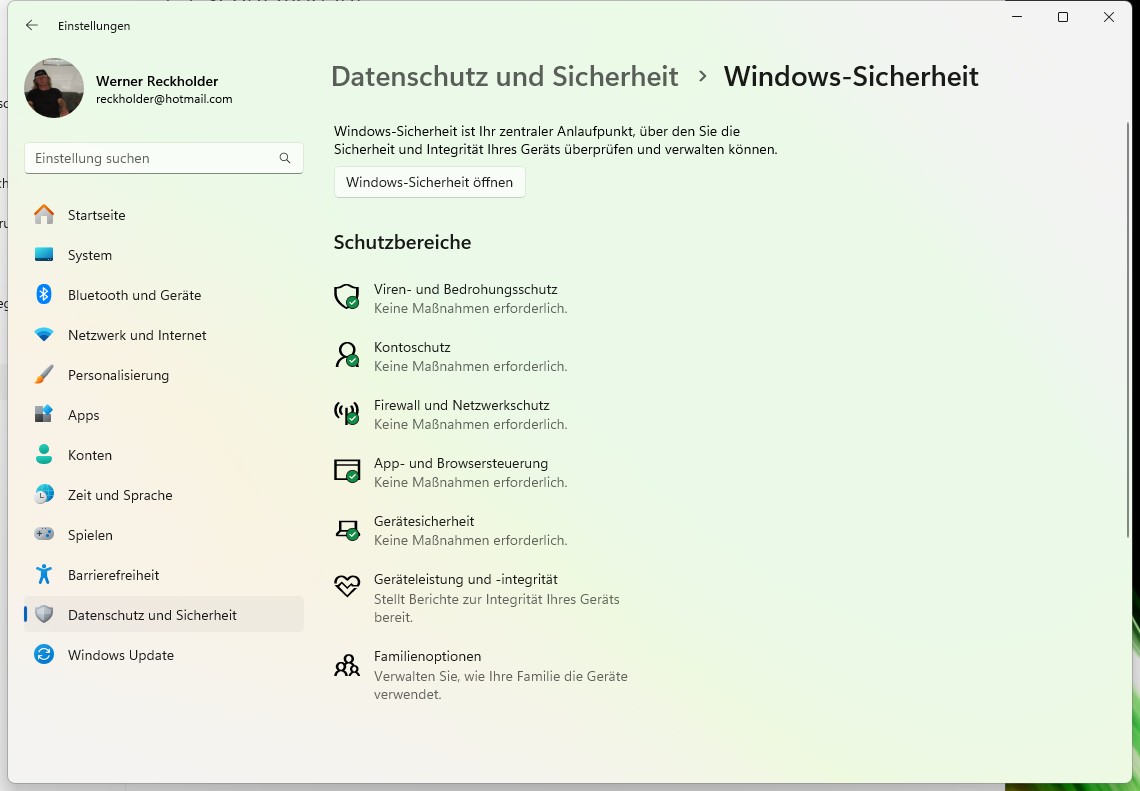Click the Barrierefreiheit accessibility icon
1140x791 pixels.
(x=44, y=574)
